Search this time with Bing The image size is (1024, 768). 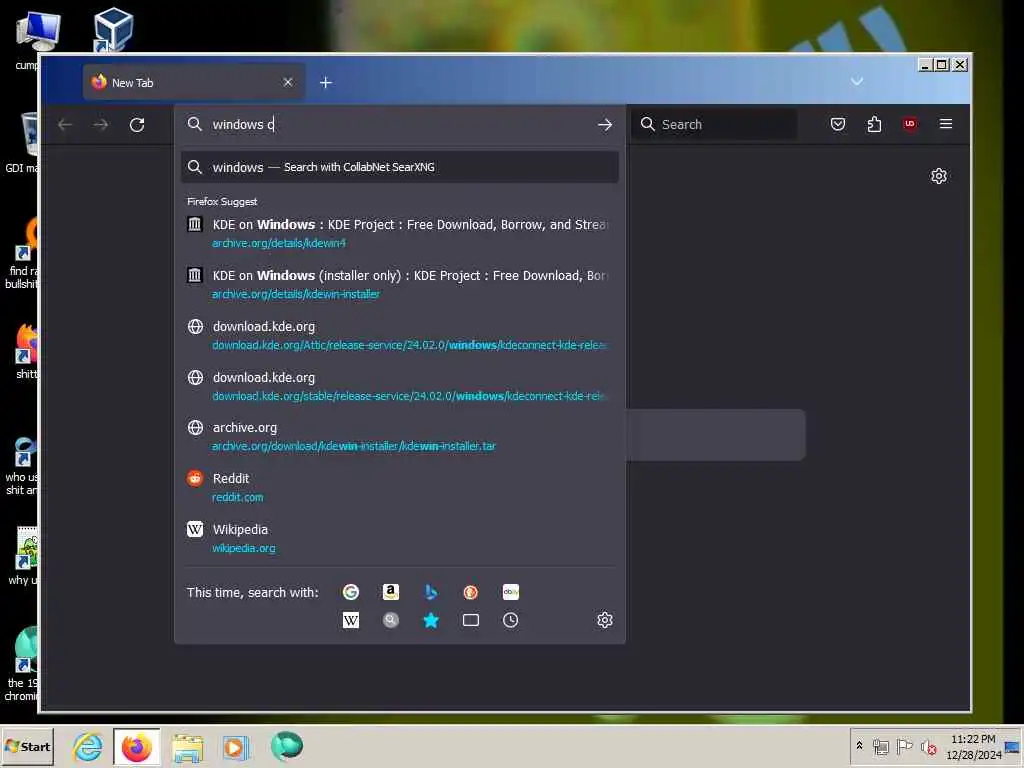coord(430,592)
